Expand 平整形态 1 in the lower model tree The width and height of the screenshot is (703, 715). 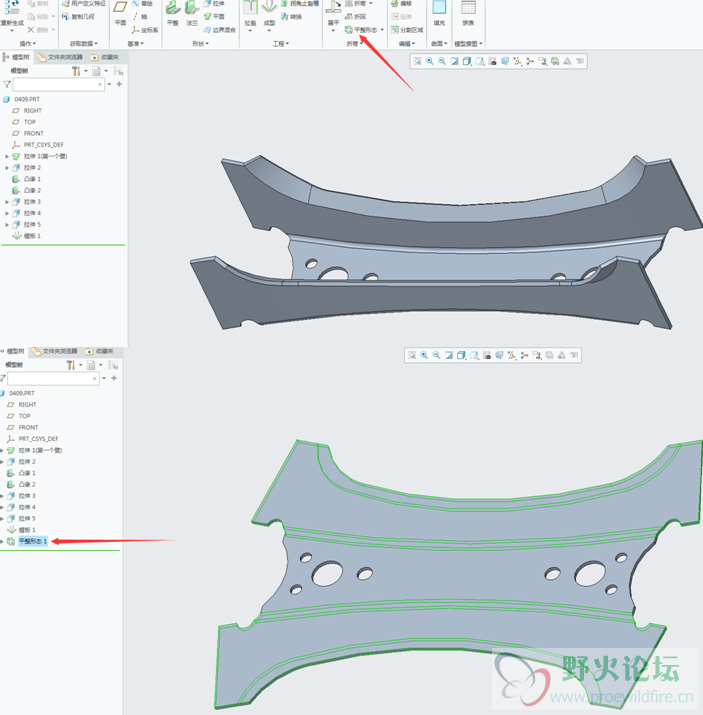(3, 541)
